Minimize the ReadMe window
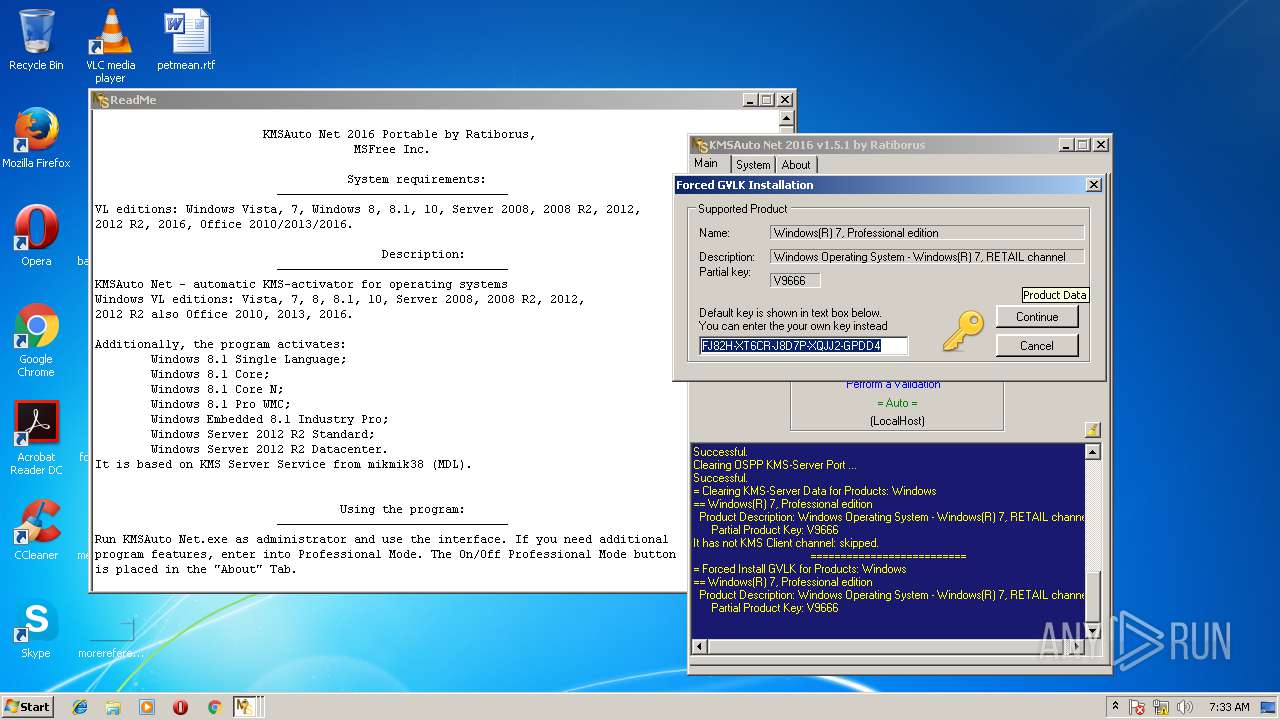This screenshot has width=1280, height=720. coord(750,100)
